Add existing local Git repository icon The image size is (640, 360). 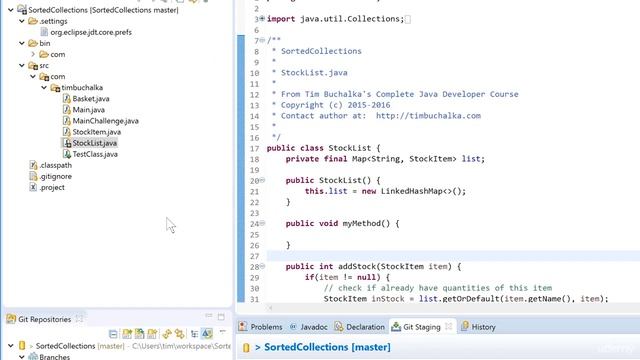[x=127, y=334]
